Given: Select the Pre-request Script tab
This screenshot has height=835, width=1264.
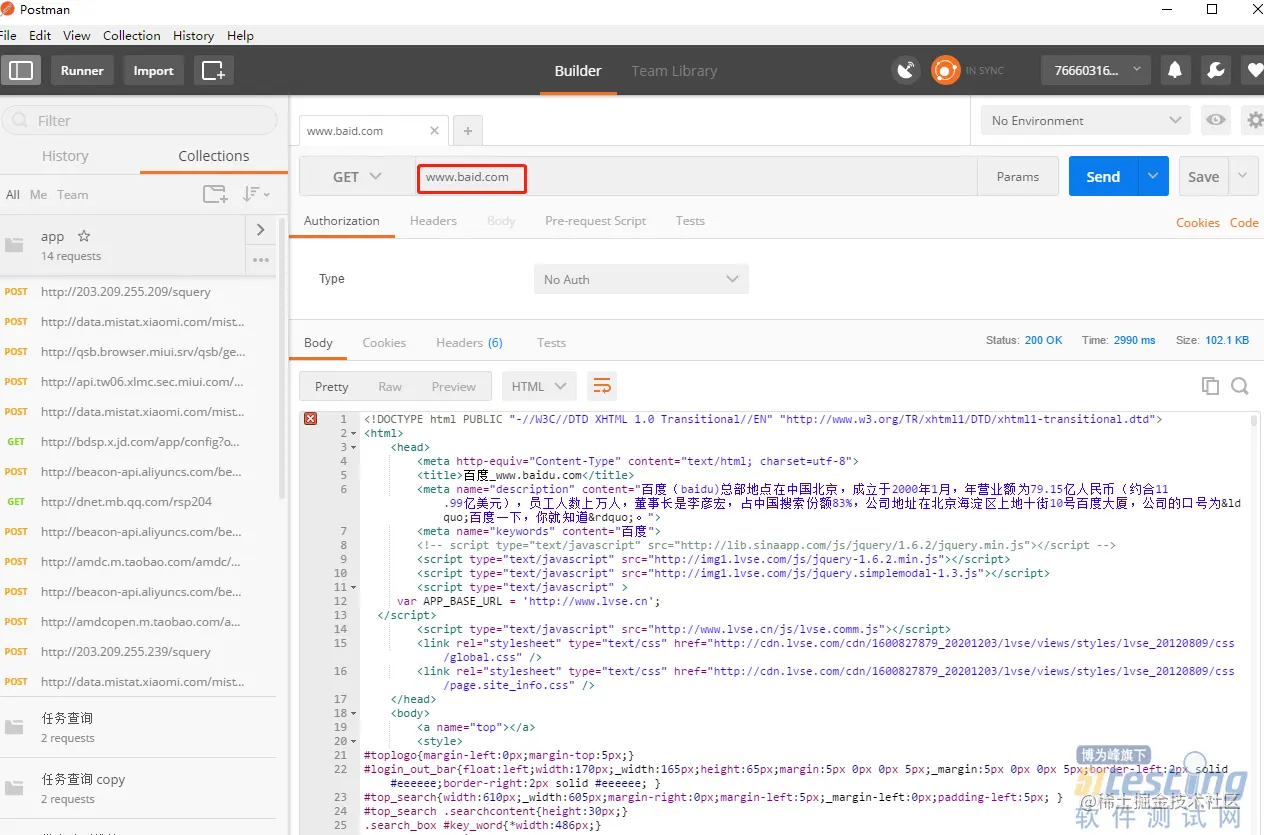Looking at the screenshot, I should click(x=595, y=221).
